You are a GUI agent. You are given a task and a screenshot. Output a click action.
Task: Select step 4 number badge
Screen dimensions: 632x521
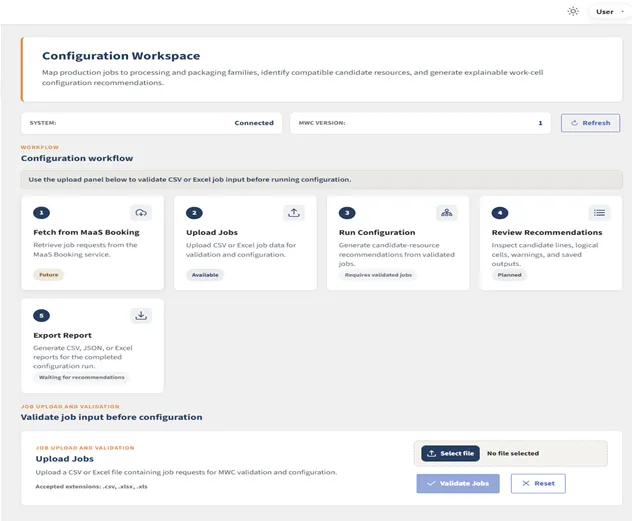[x=500, y=213]
